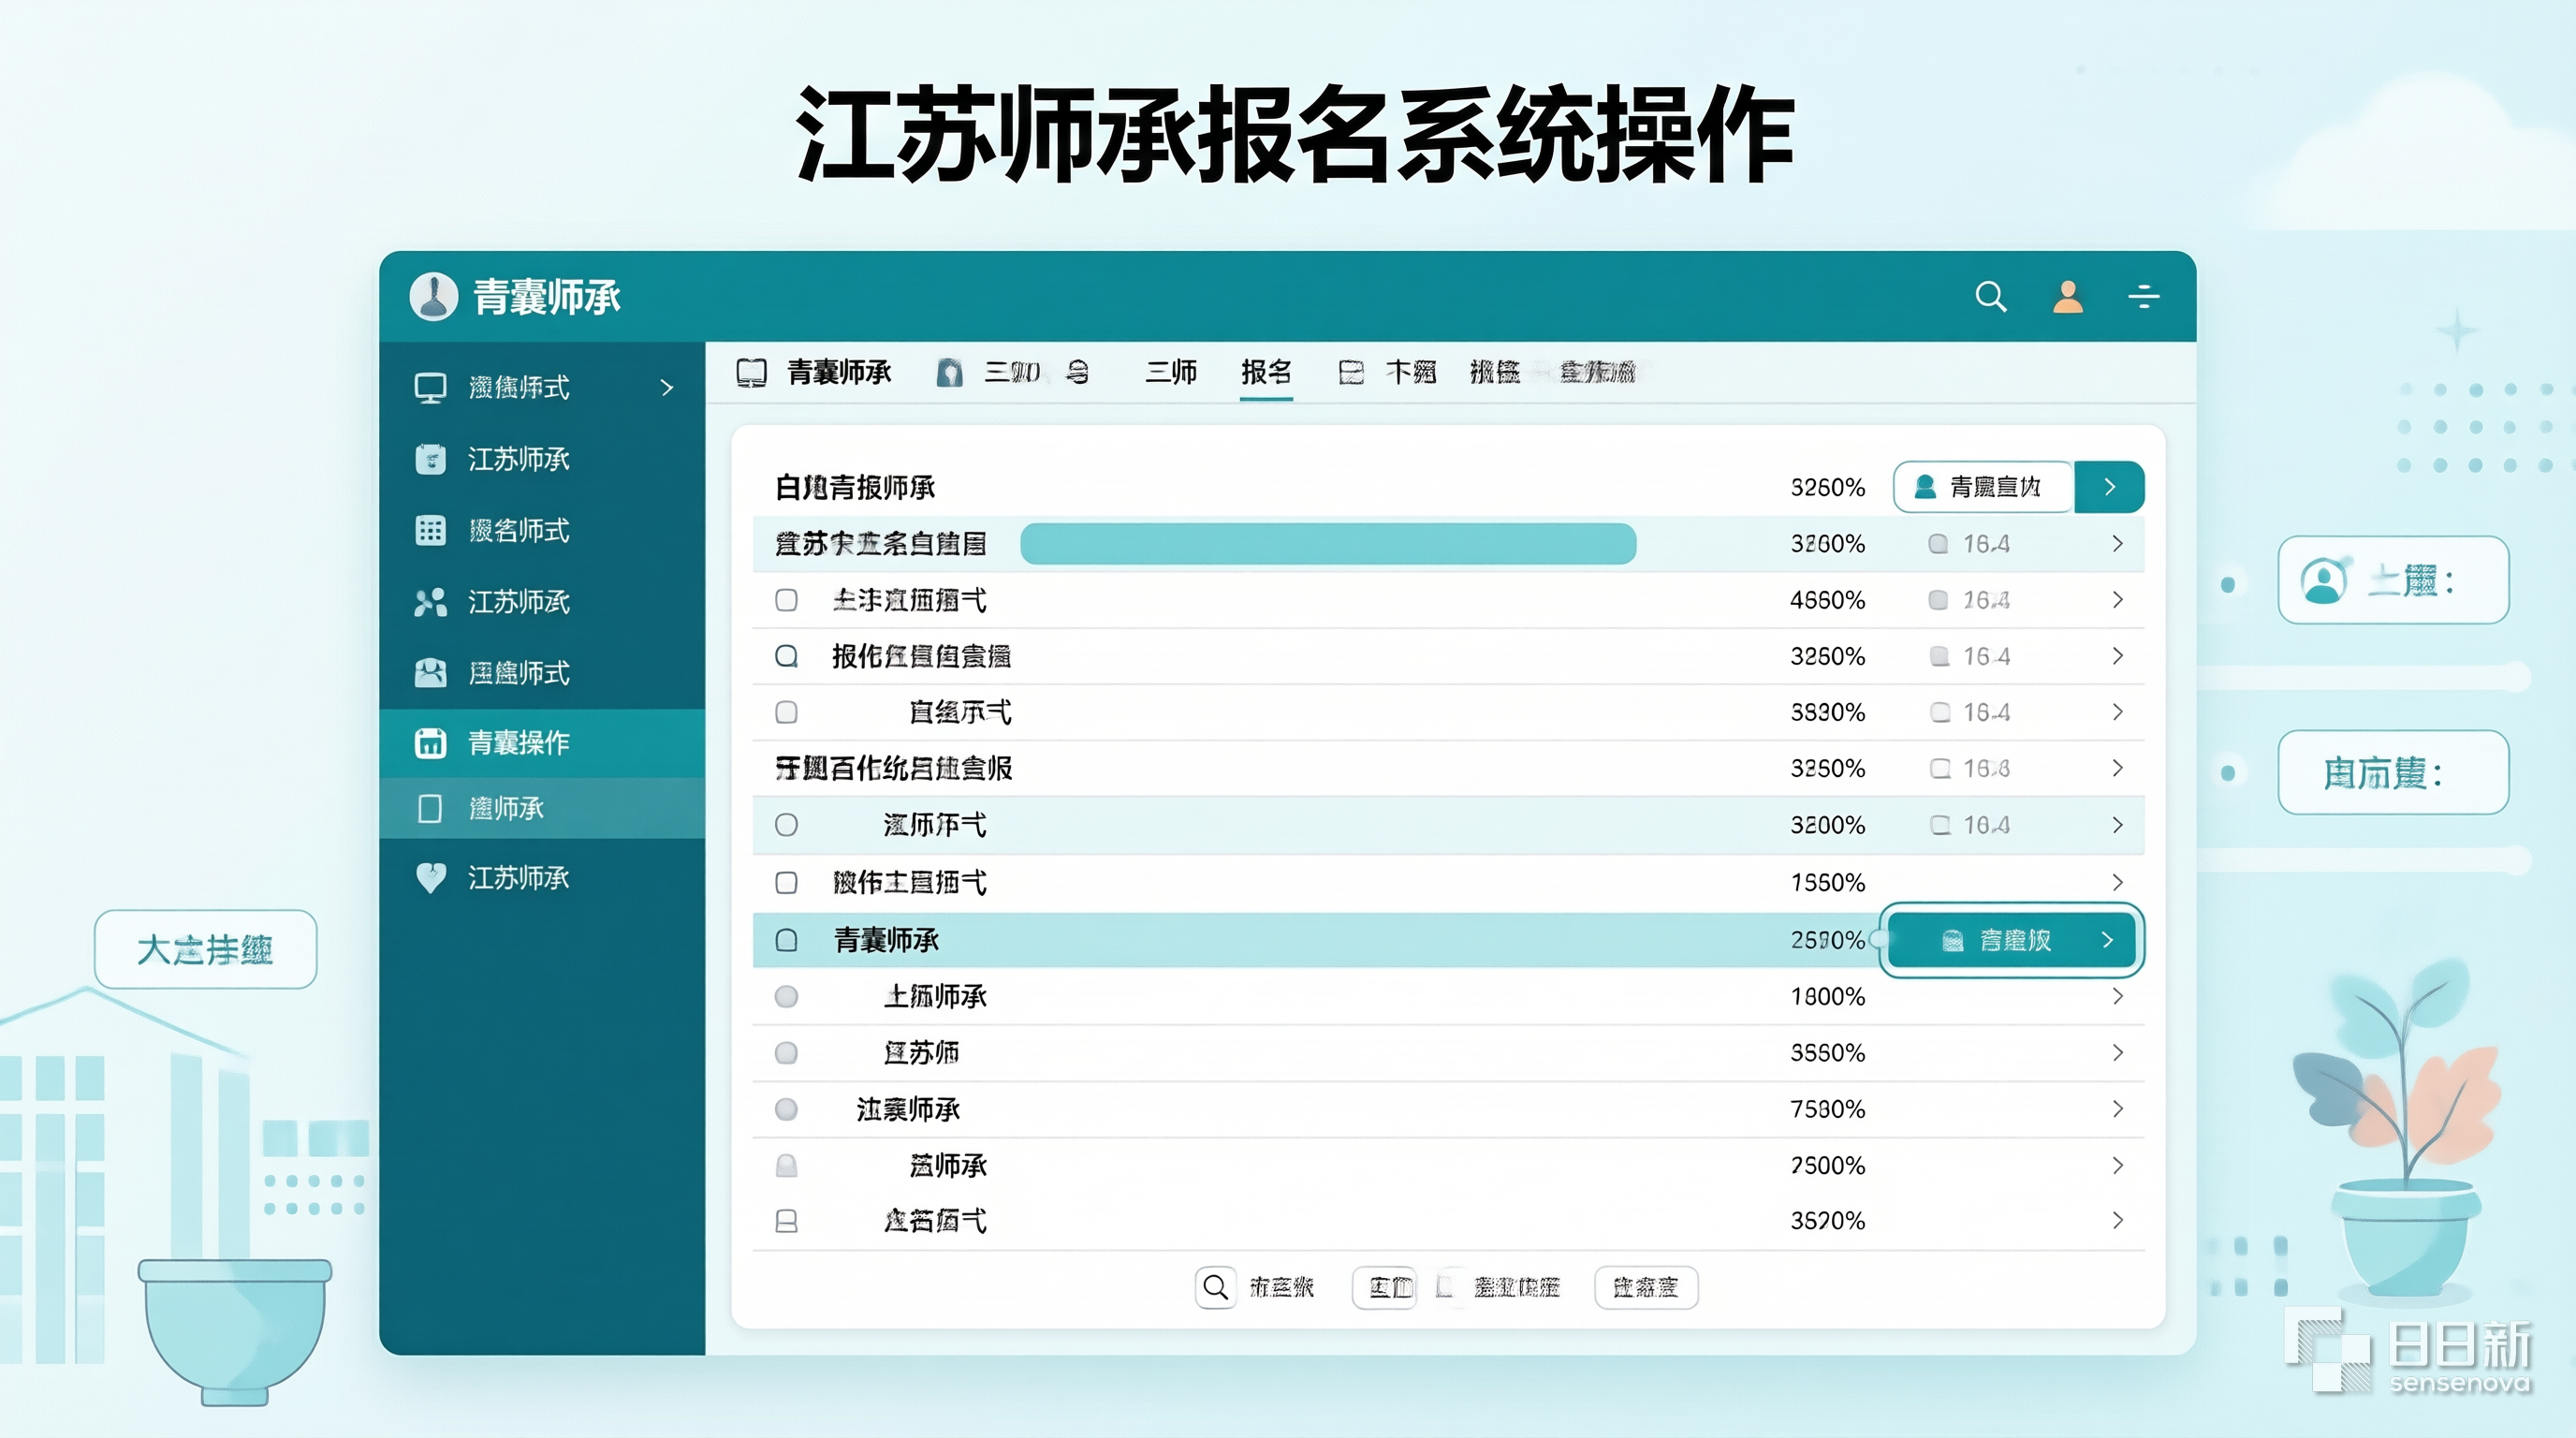Expand the 3200% row chevron
The height and width of the screenshot is (1438, 2576).
(2117, 825)
